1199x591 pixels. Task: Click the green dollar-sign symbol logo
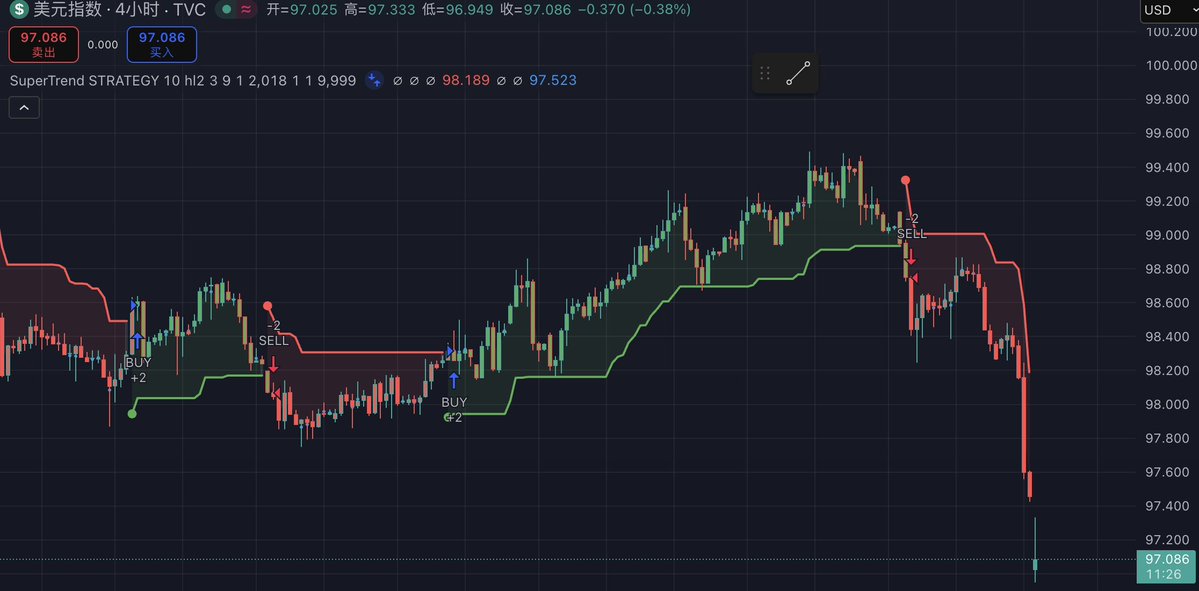(x=18, y=10)
